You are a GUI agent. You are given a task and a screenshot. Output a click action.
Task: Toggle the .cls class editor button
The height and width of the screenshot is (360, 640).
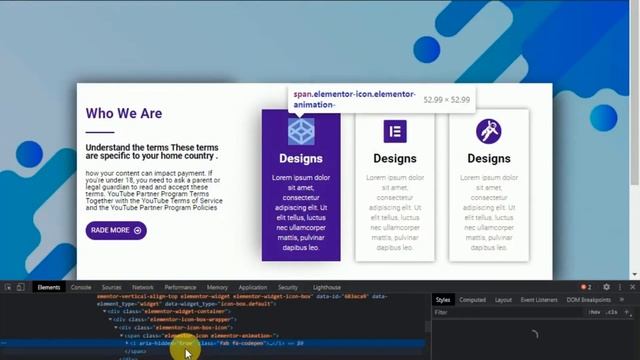[x=612, y=312]
